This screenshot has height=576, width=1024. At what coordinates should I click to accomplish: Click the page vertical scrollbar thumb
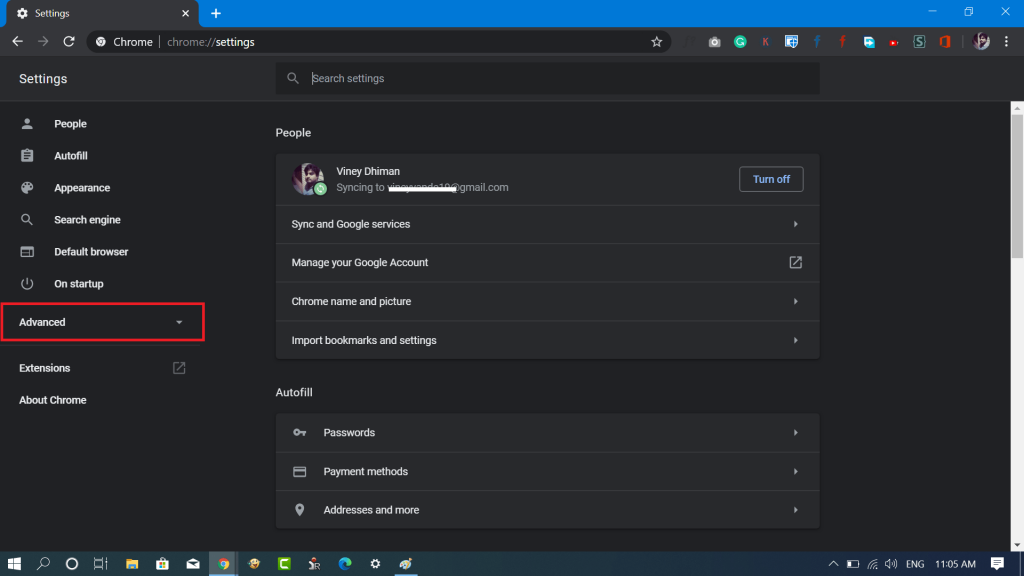pyautogui.click(x=1017, y=186)
